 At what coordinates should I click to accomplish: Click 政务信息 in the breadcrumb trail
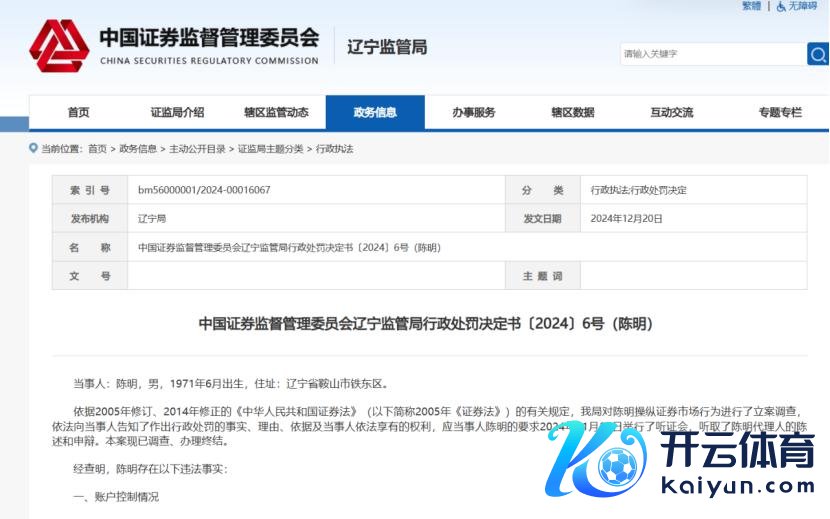coord(138,149)
